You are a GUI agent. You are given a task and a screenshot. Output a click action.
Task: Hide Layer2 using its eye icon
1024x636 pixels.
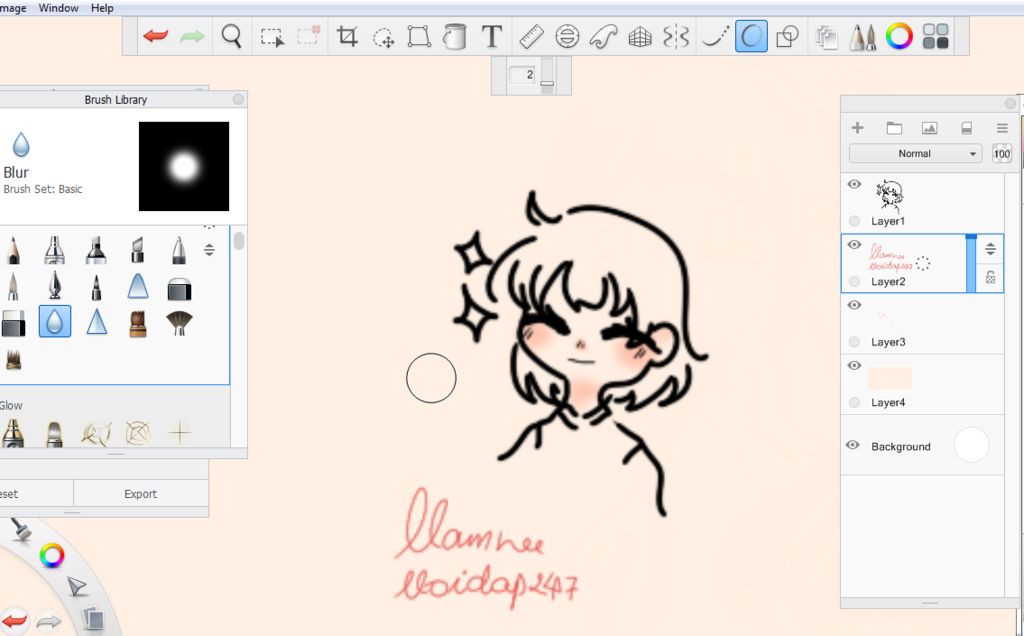click(854, 245)
